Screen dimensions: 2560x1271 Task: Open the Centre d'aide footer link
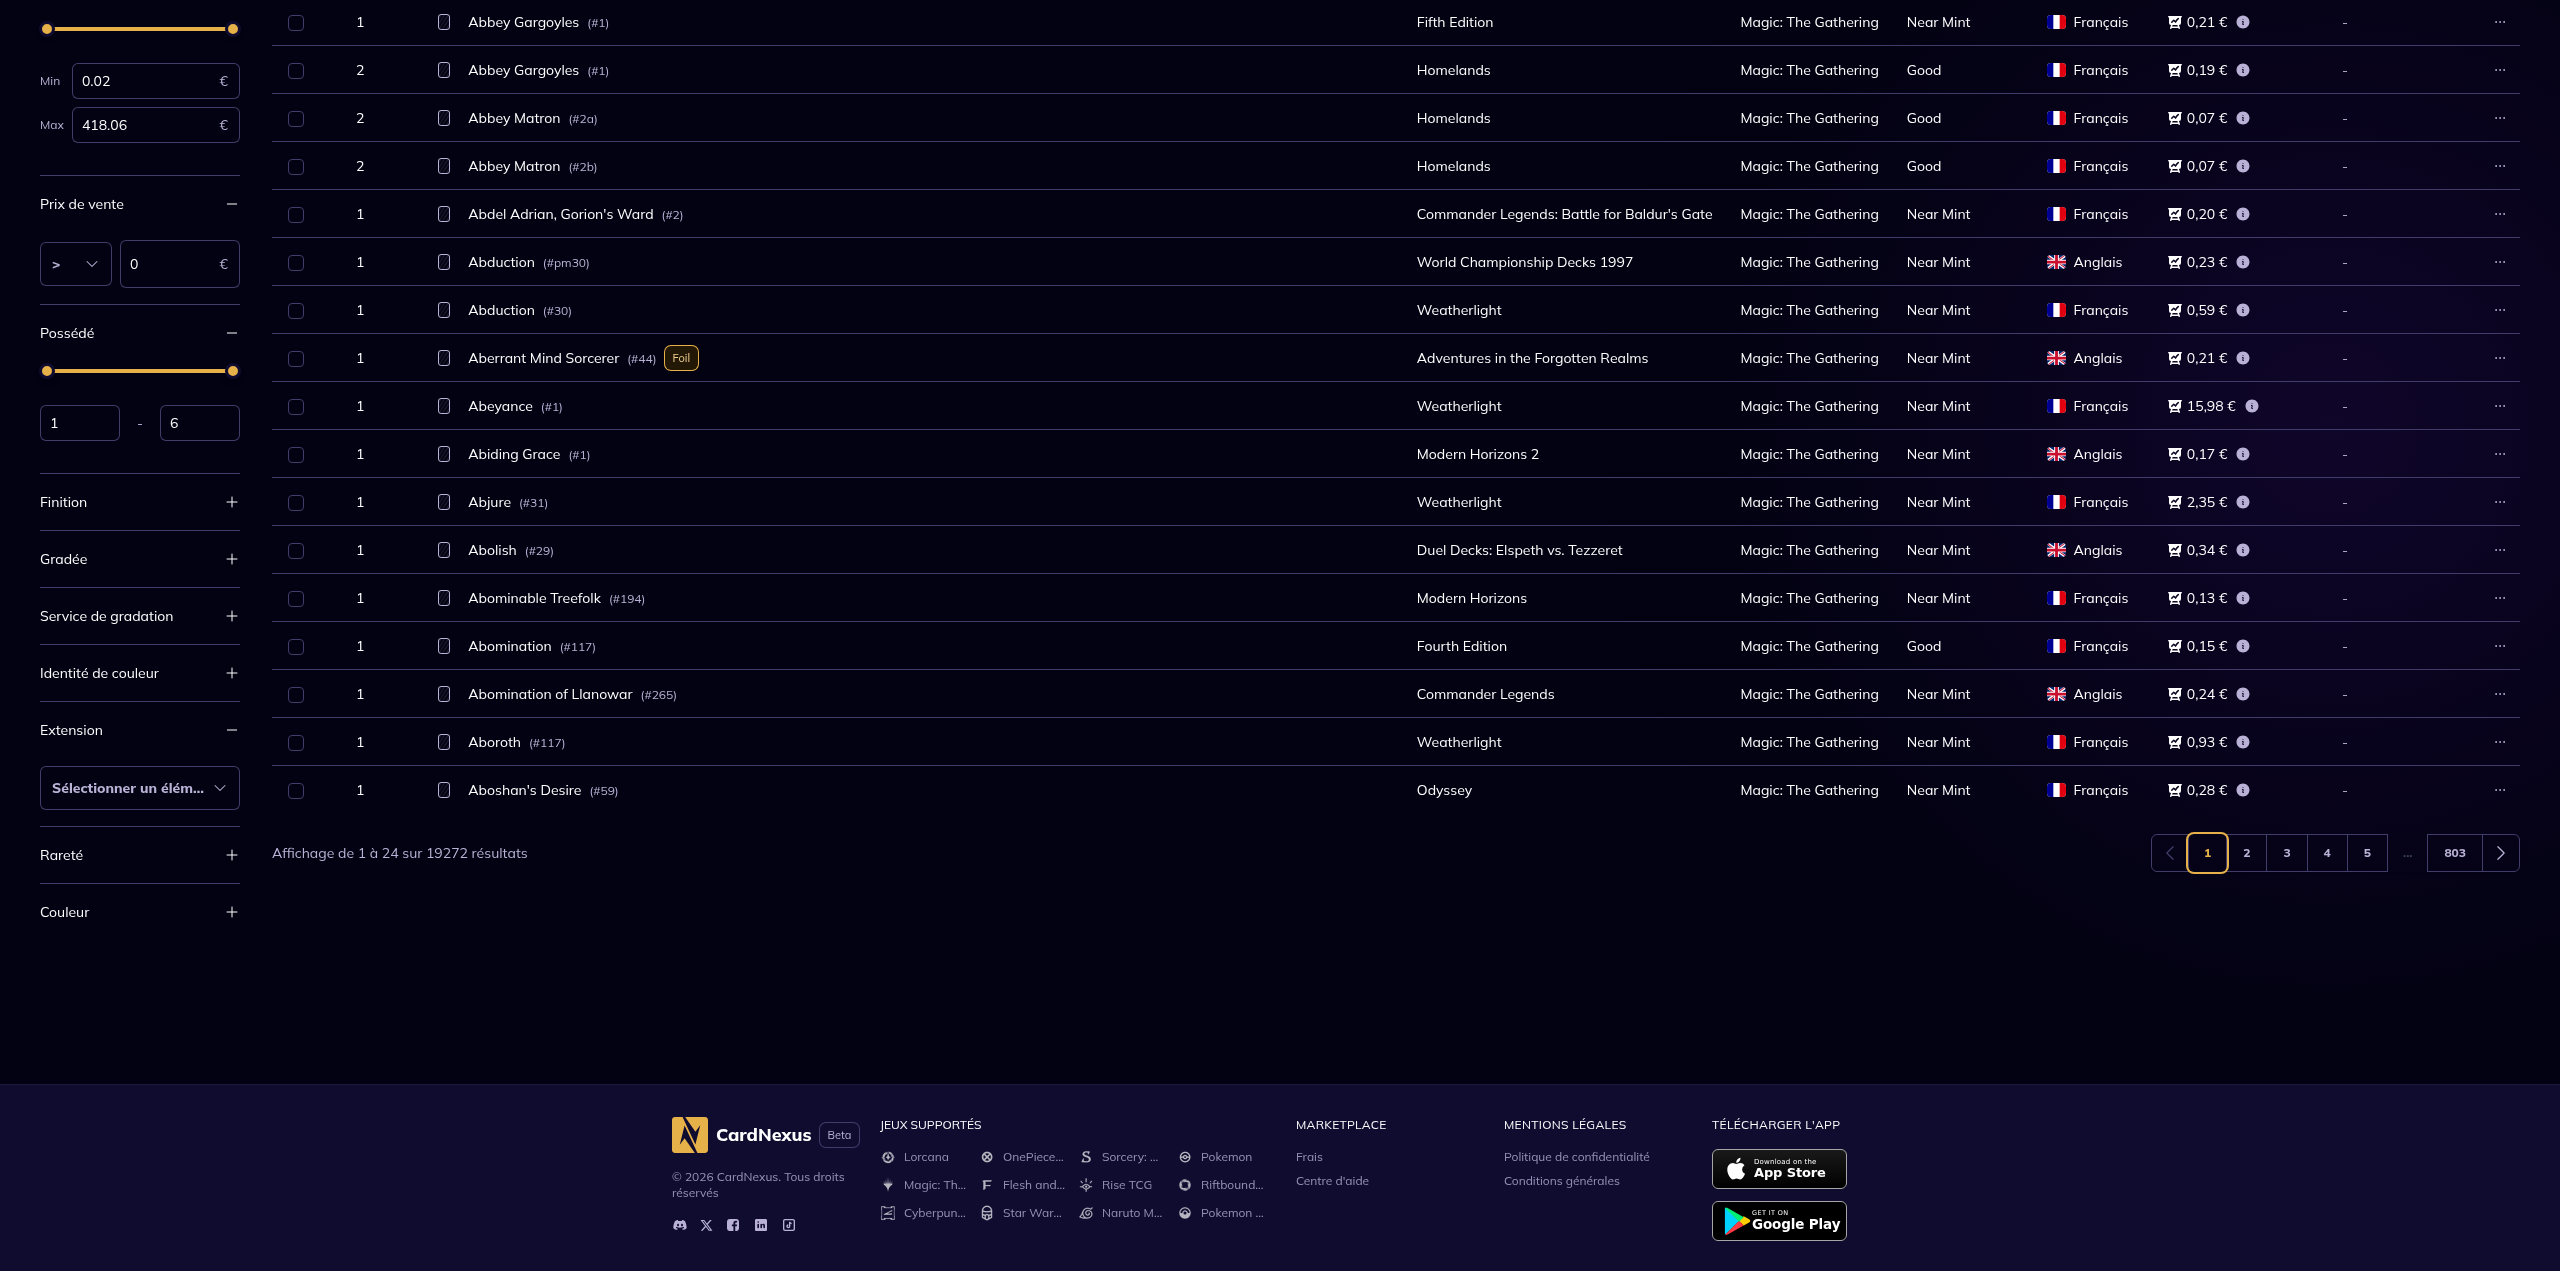1332,1181
